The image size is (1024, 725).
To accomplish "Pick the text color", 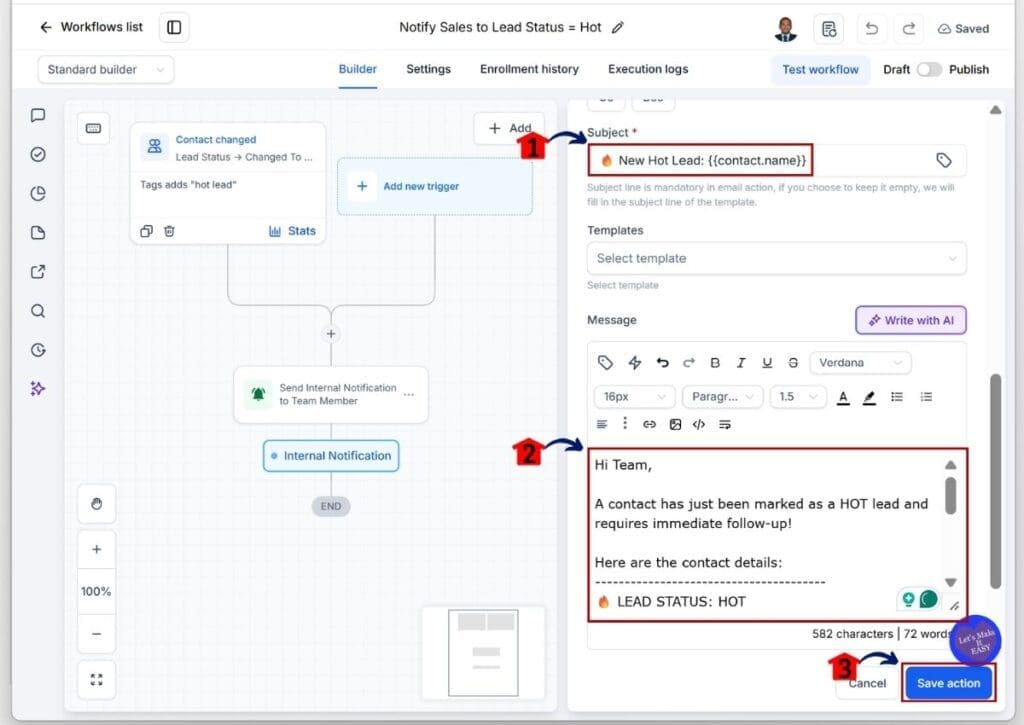I will tap(843, 397).
